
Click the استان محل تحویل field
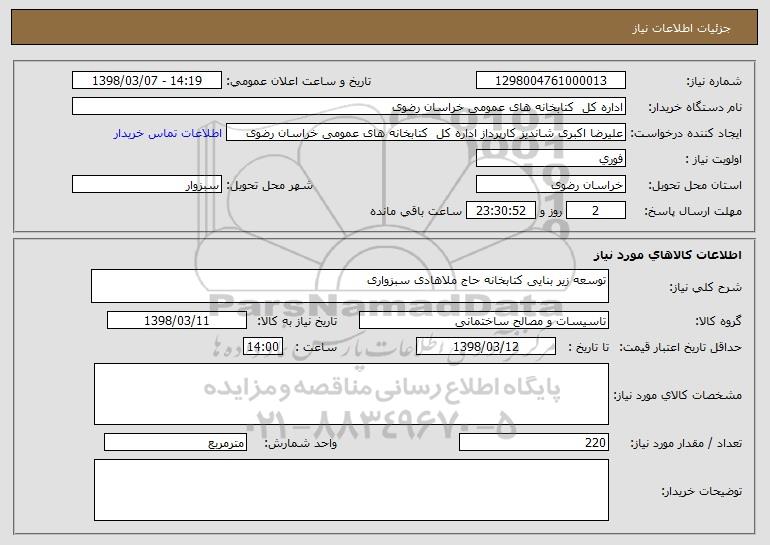(x=550, y=185)
